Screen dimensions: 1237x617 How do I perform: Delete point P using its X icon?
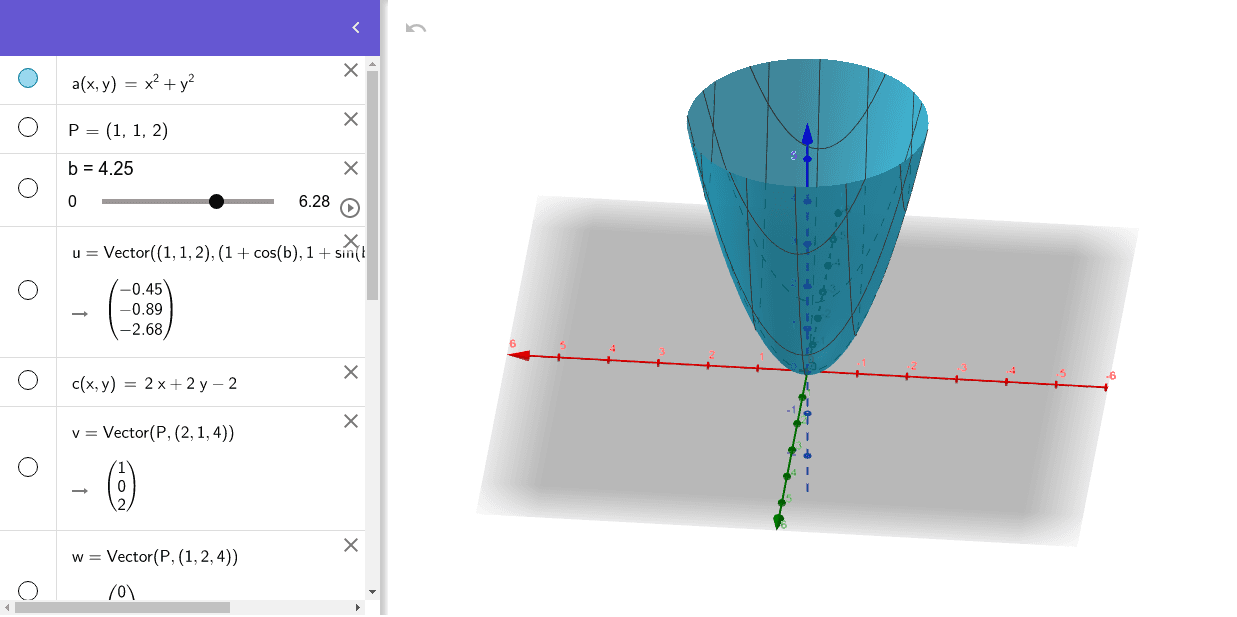[350, 119]
